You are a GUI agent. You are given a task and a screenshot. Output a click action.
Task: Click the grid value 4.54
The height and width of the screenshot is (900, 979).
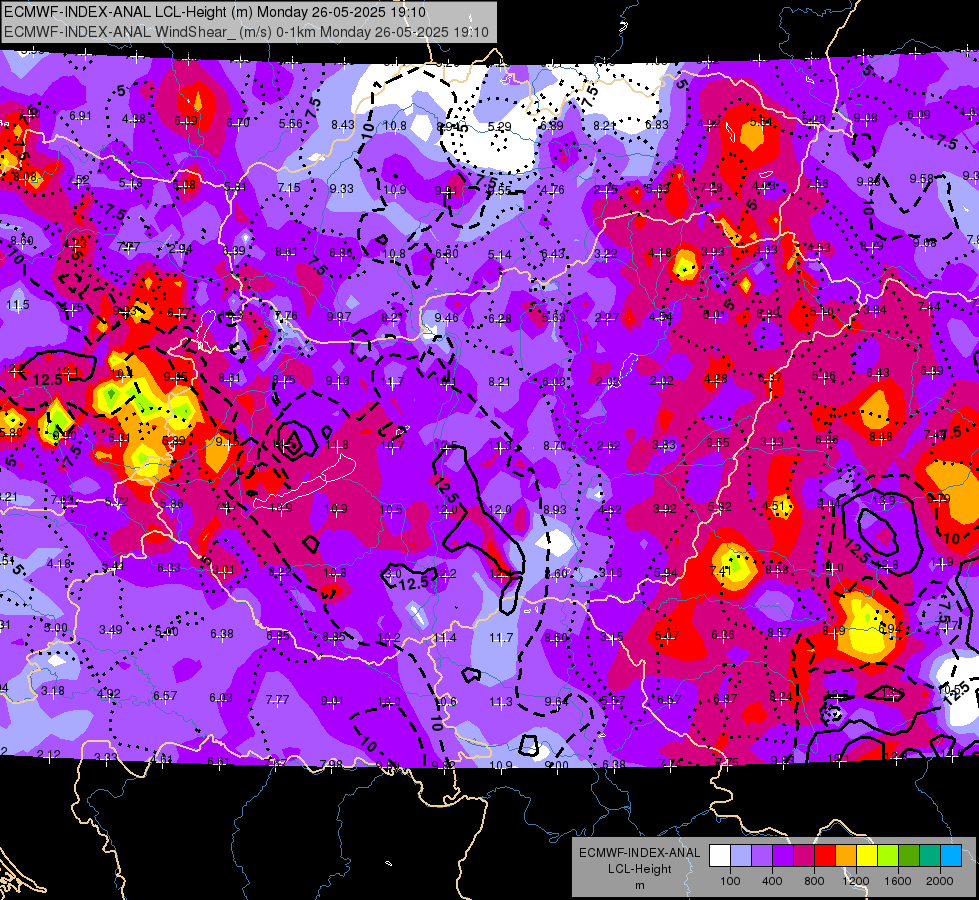click(661, 317)
